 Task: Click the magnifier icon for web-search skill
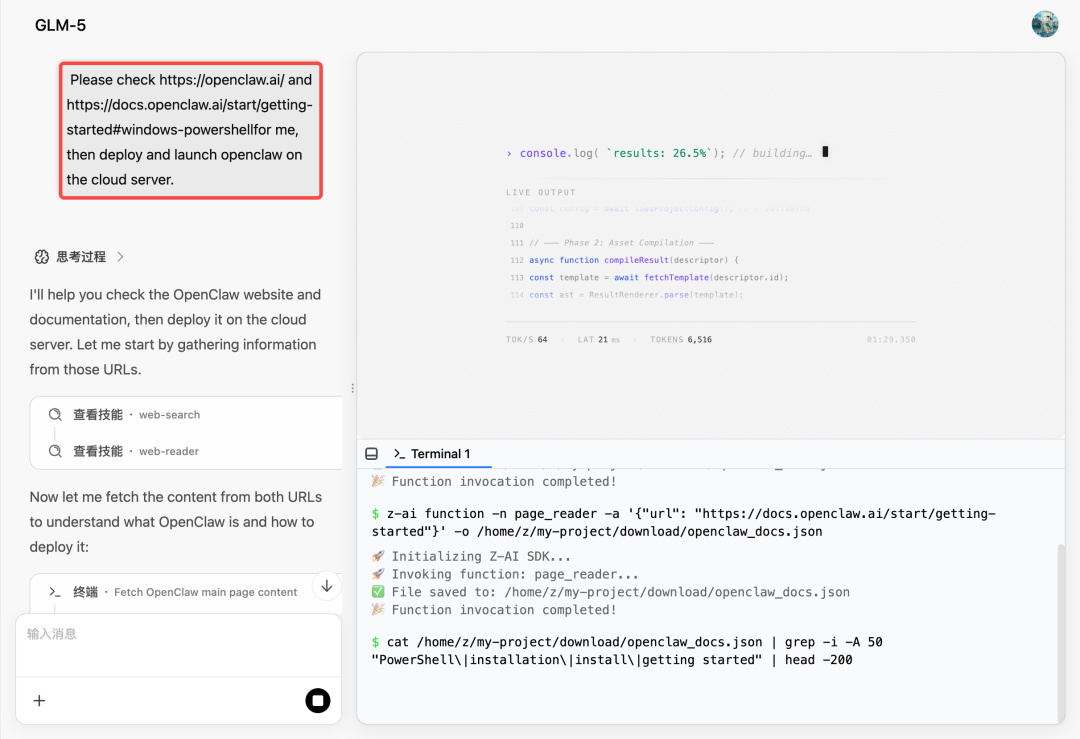(55, 414)
